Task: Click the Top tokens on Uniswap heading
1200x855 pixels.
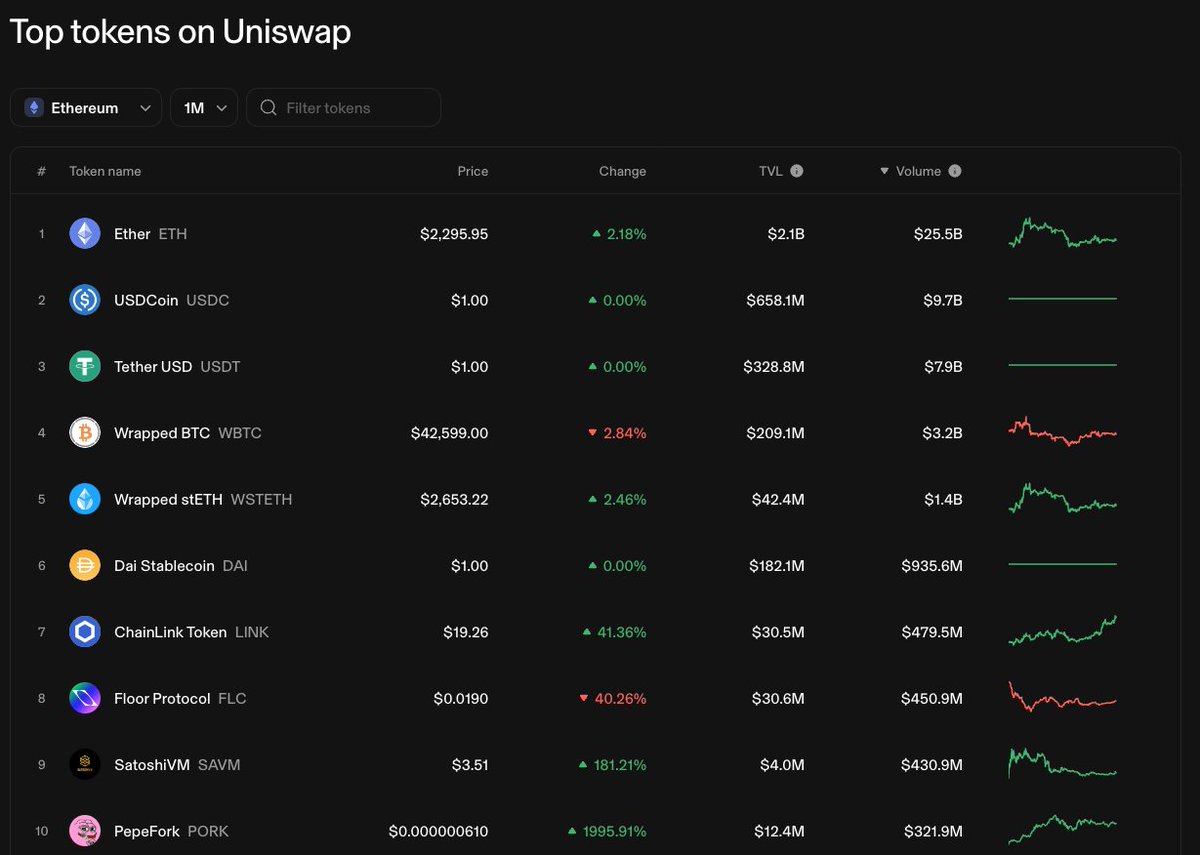Action: pyautogui.click(x=180, y=31)
